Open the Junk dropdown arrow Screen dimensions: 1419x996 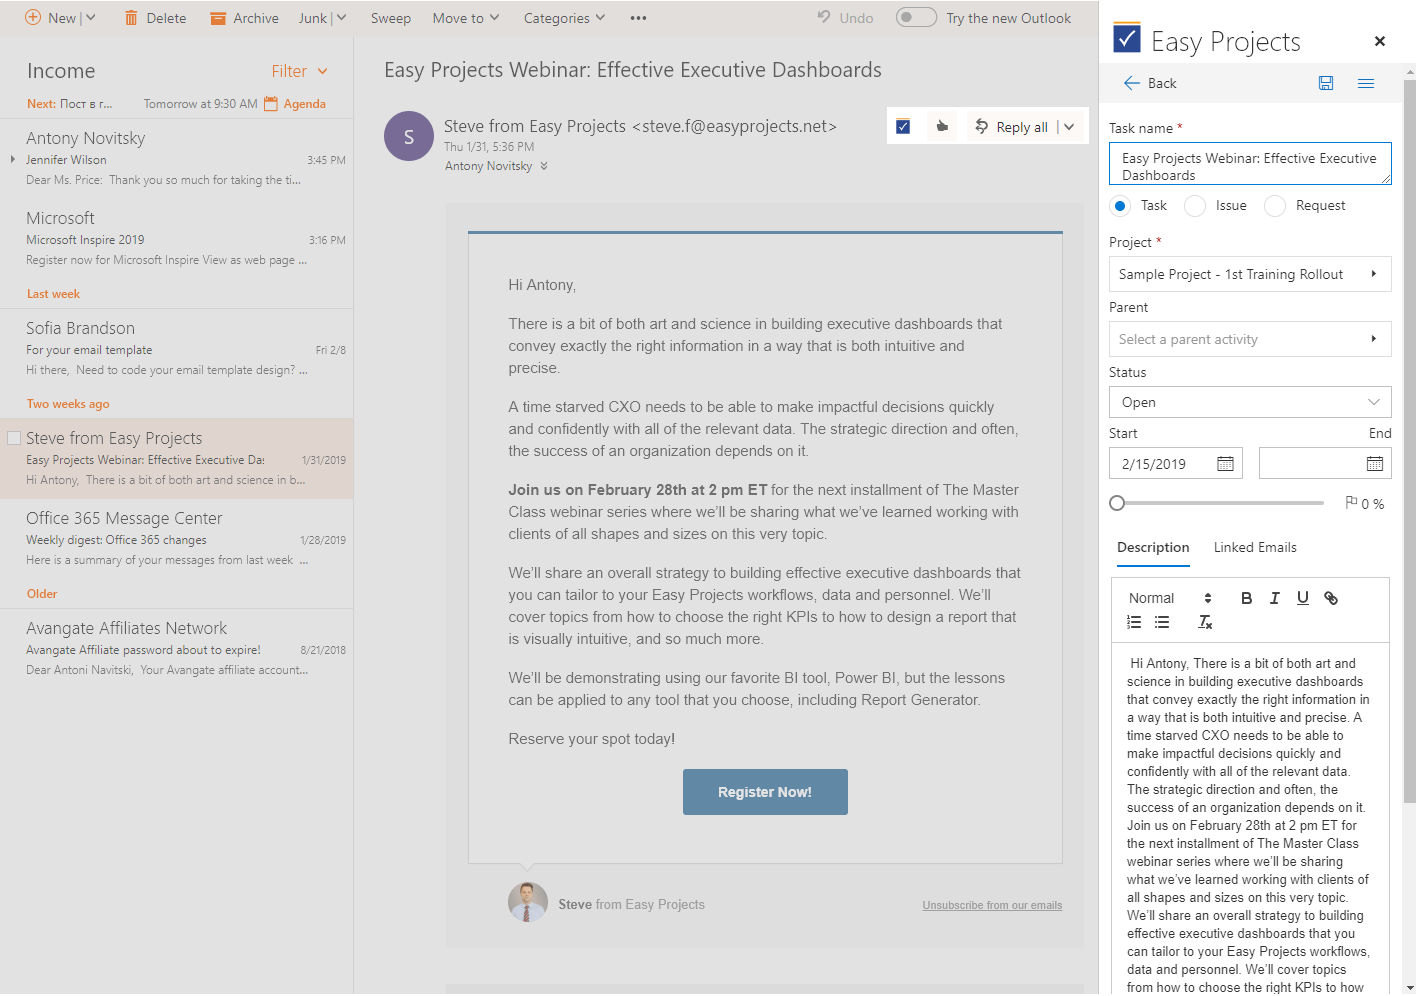[341, 18]
